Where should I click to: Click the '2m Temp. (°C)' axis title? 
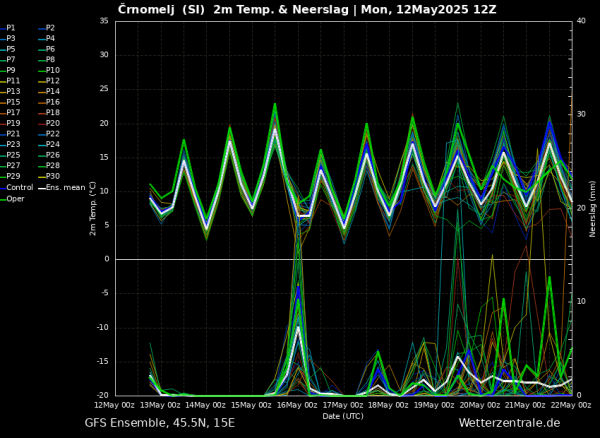[x=93, y=208]
